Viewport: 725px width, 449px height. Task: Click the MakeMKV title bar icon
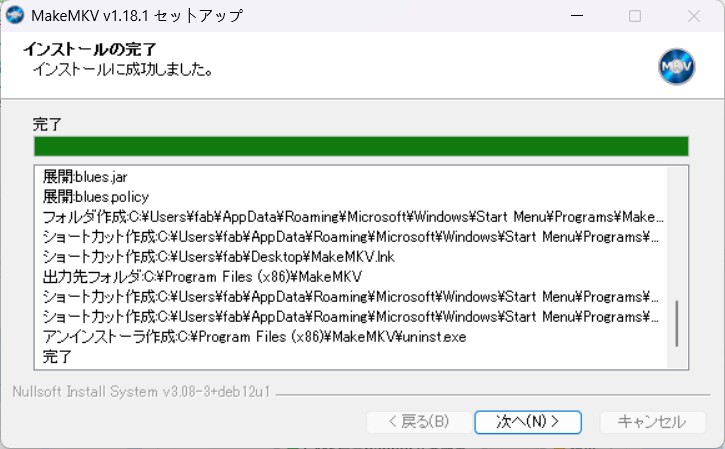click(x=15, y=15)
